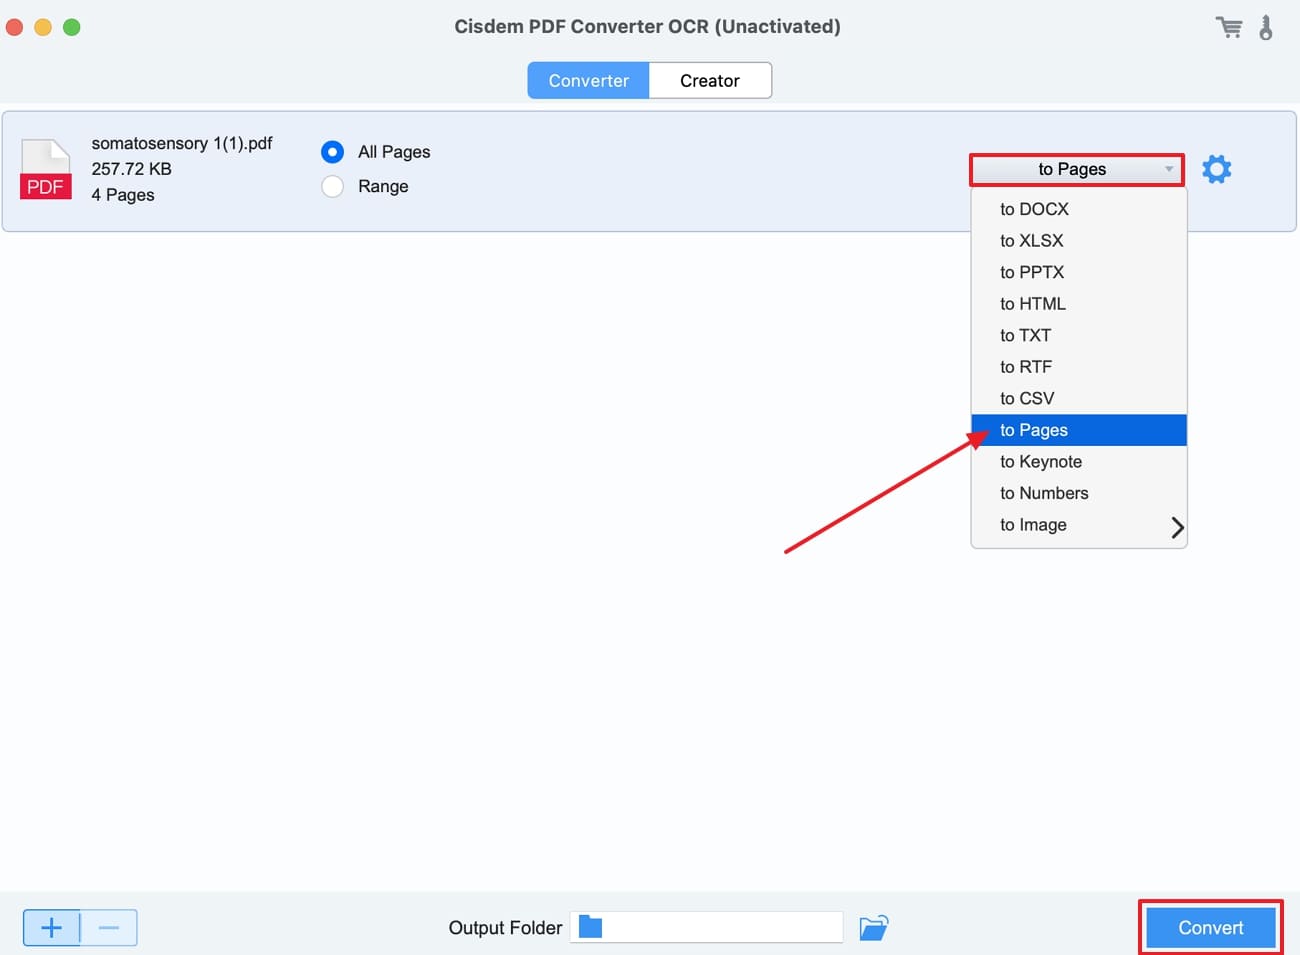This screenshot has width=1300, height=955.
Task: Open conversion settings gear icon
Action: 1216,169
